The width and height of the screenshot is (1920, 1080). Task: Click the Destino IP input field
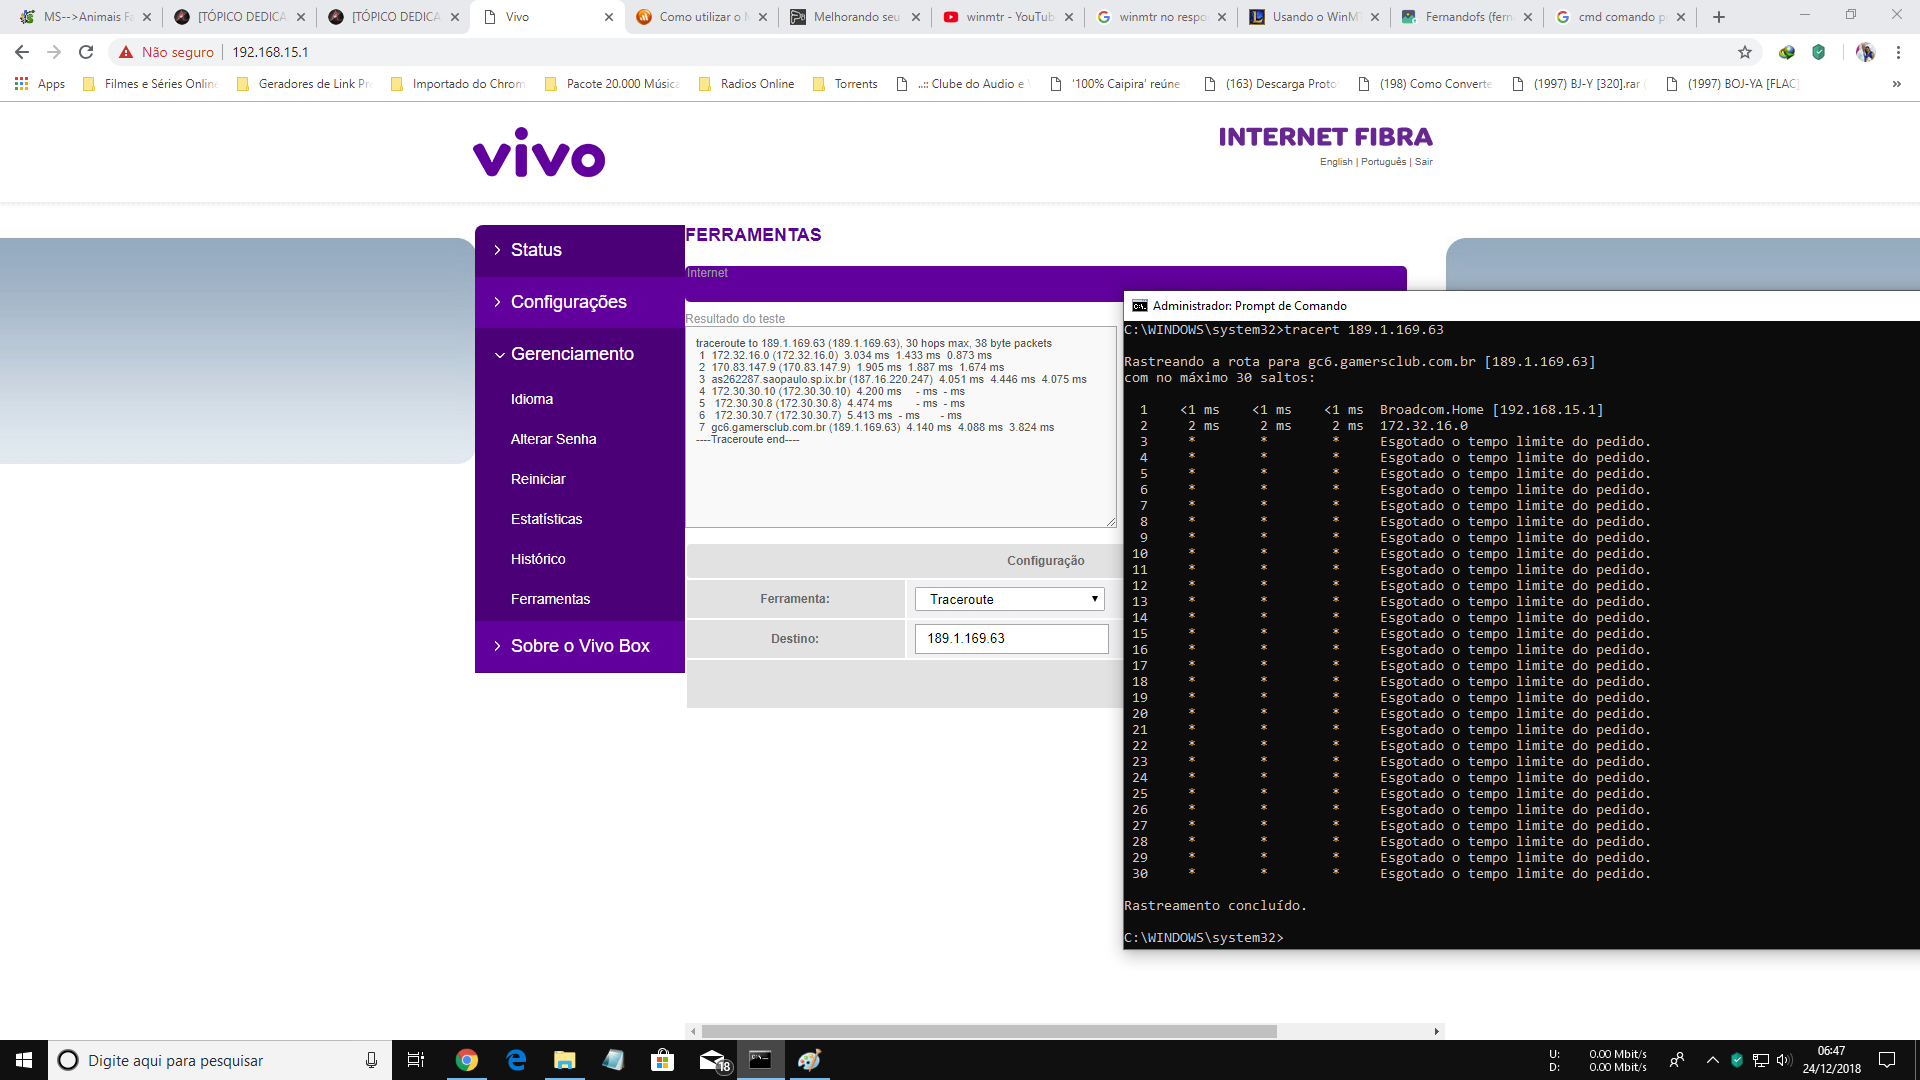pos(1011,639)
